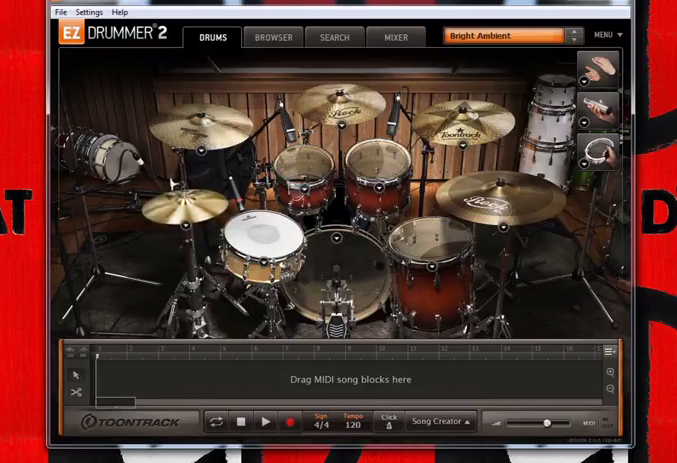Select next preset with up stepper arrow
The width and height of the screenshot is (677, 463).
tap(574, 32)
